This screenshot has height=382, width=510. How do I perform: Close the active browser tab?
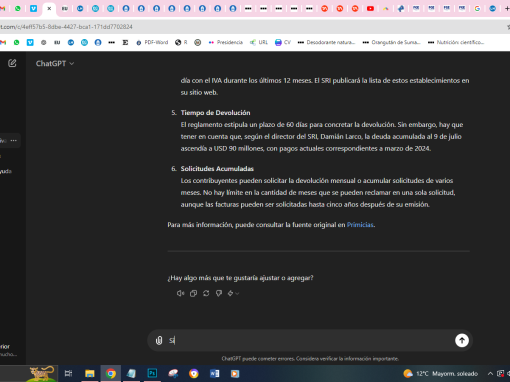point(49,9)
